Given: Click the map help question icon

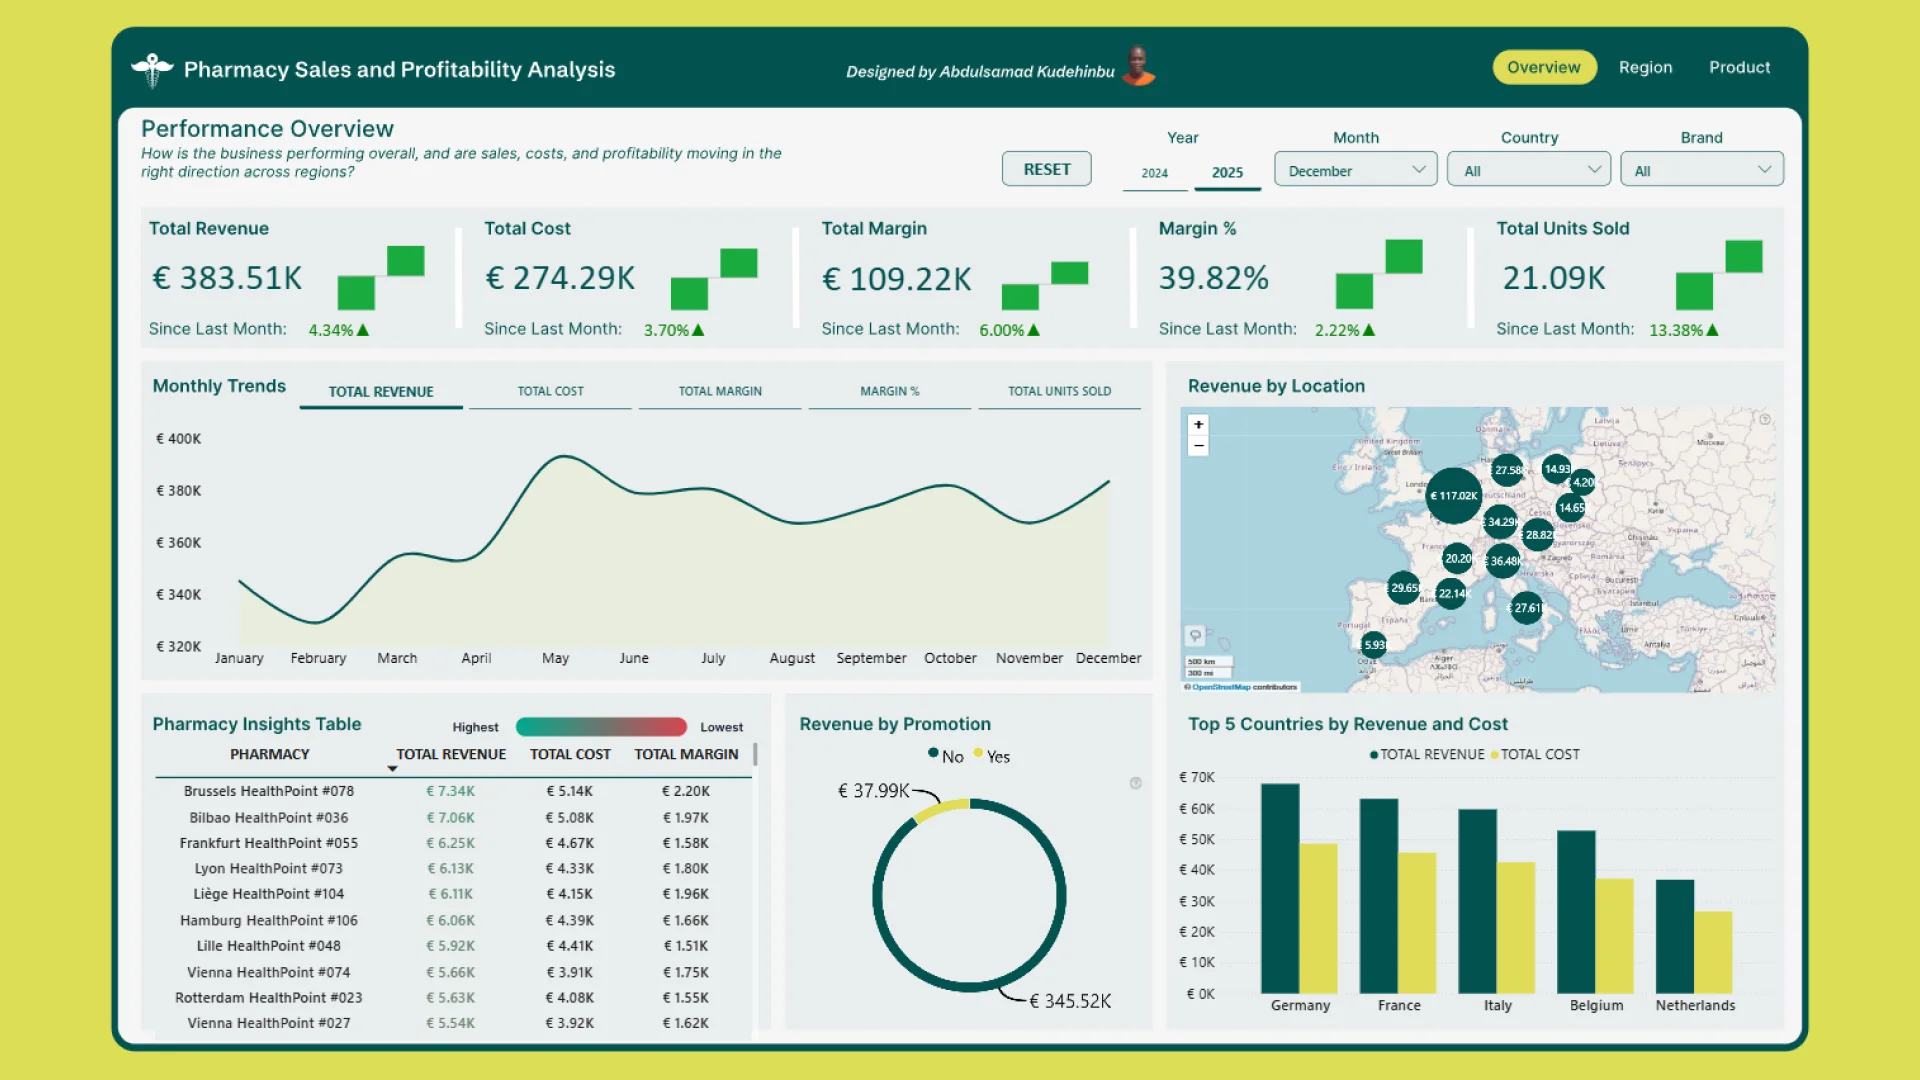Looking at the screenshot, I should (1765, 420).
